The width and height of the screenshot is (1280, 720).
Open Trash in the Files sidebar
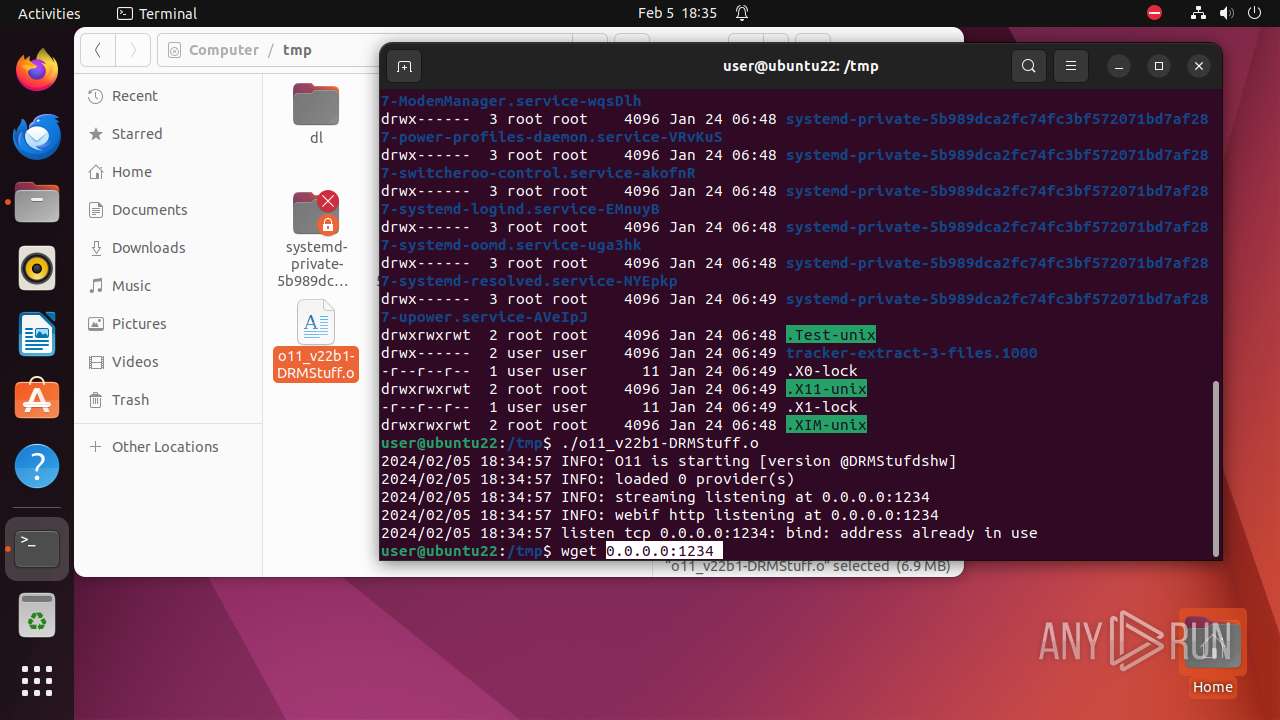(168, 400)
